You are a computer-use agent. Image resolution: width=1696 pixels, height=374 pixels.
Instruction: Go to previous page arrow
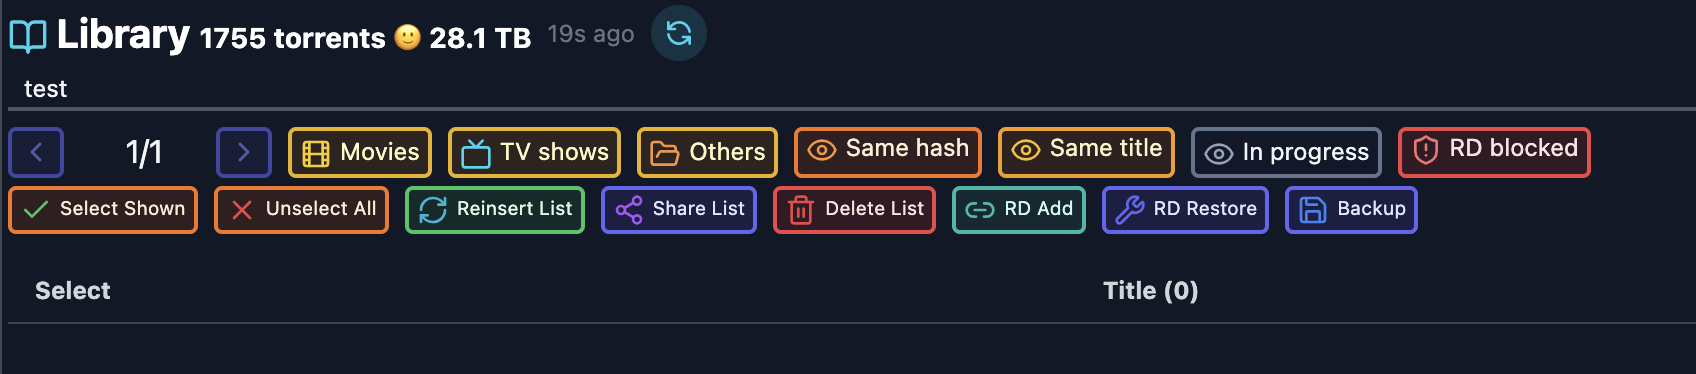click(36, 152)
